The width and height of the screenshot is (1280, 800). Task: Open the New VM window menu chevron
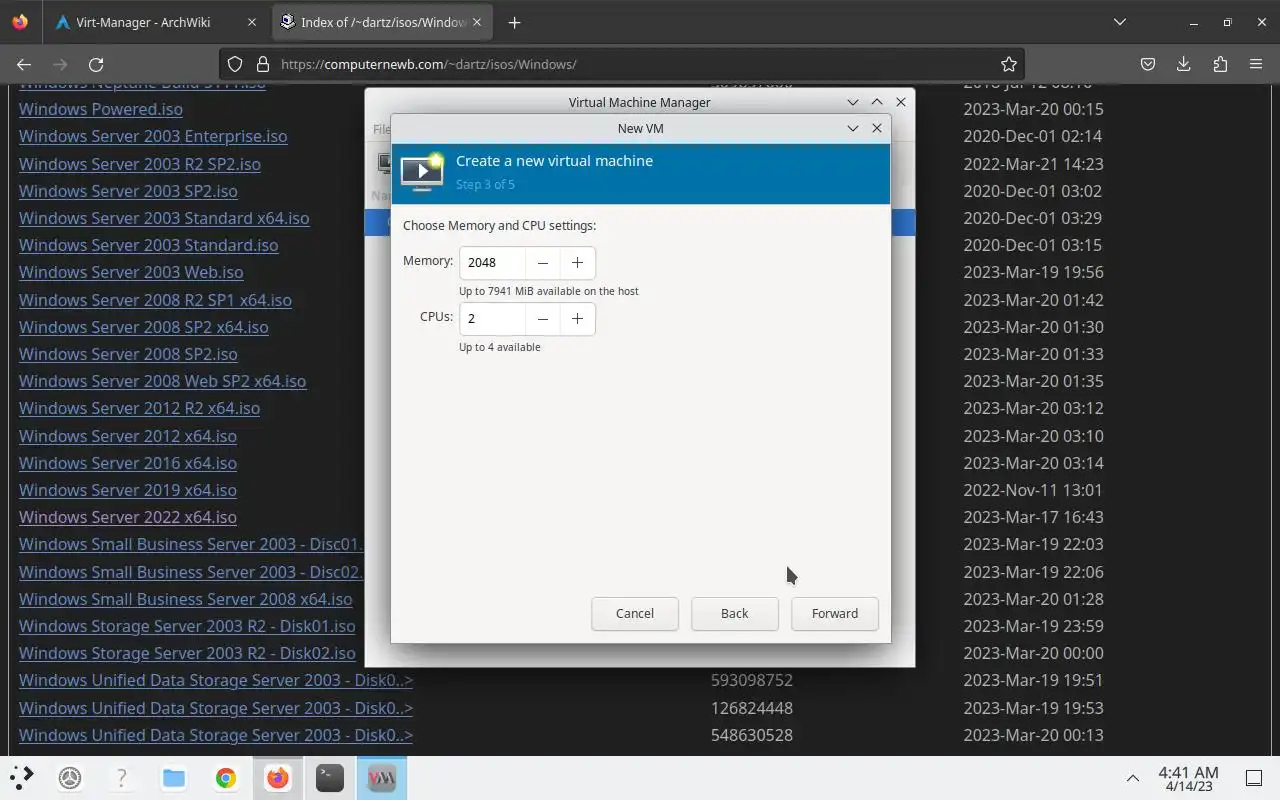pyautogui.click(x=853, y=128)
